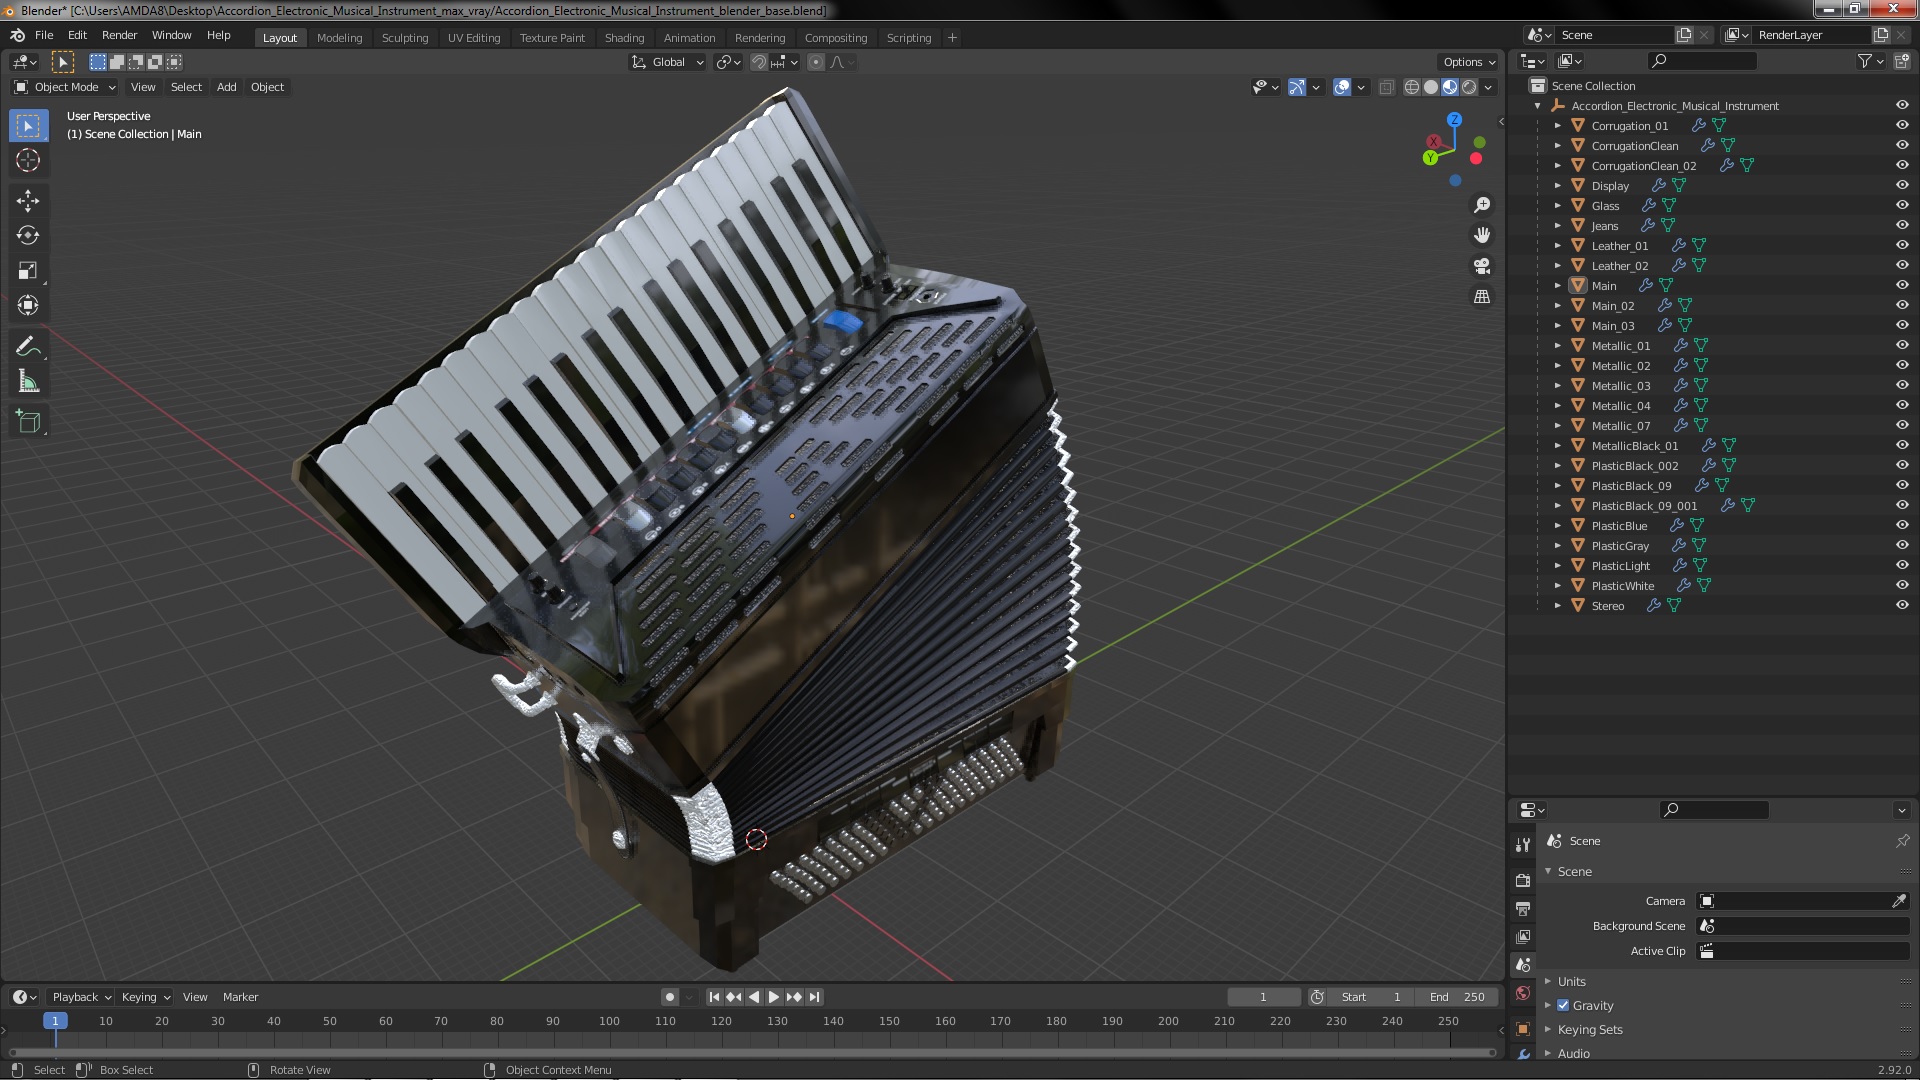This screenshot has height=1080, width=1920.
Task: Toggle visibility of PlasticBlue object
Action: [1902, 525]
